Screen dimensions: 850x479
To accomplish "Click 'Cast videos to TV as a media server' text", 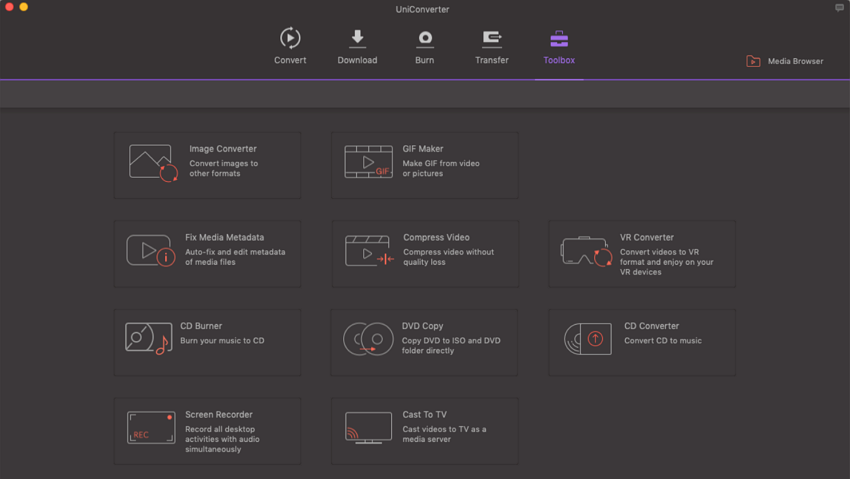I will pos(444,434).
